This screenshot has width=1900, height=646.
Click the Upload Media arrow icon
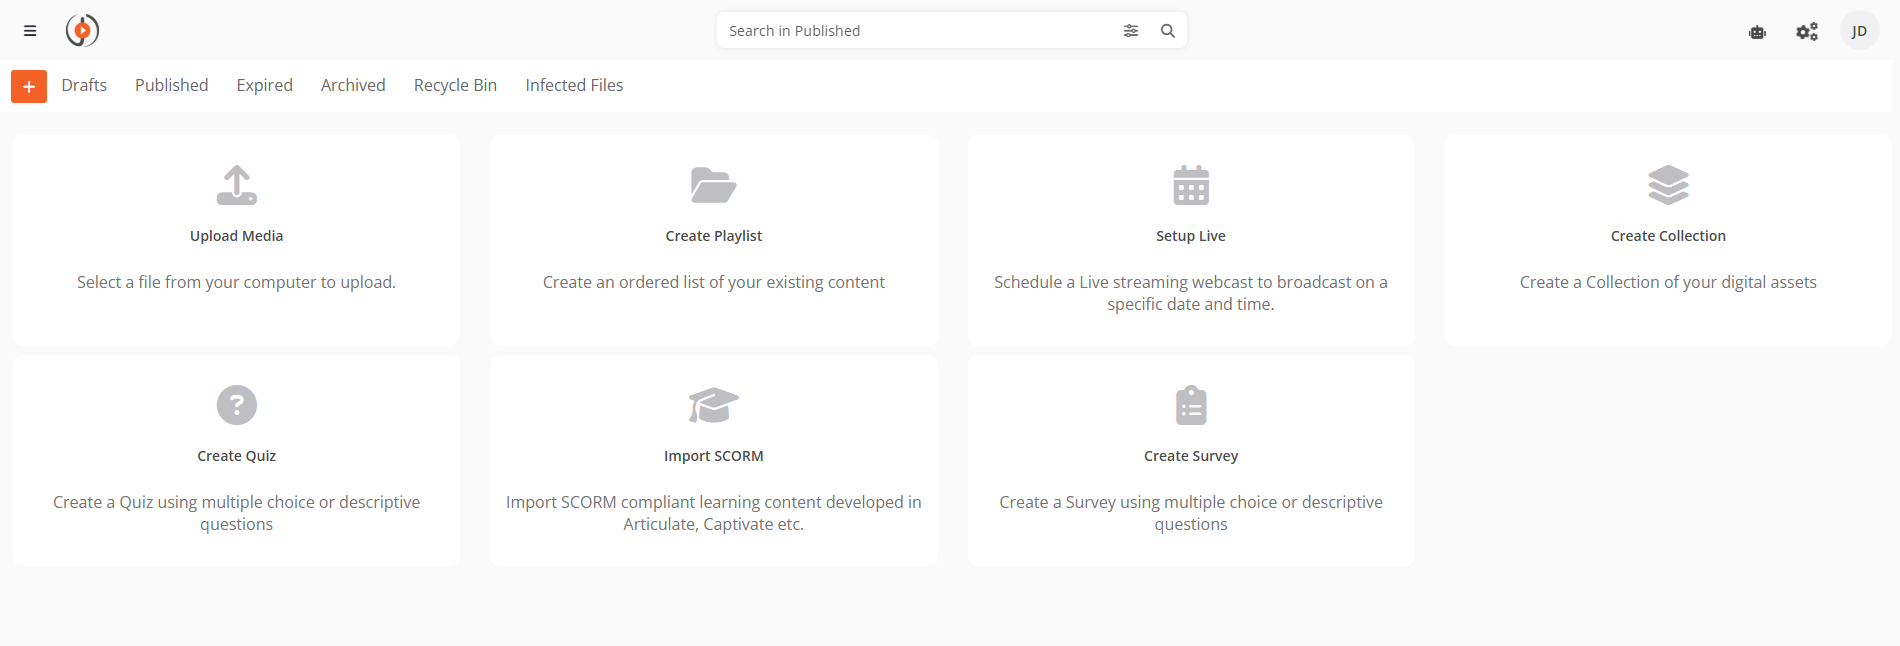237,185
